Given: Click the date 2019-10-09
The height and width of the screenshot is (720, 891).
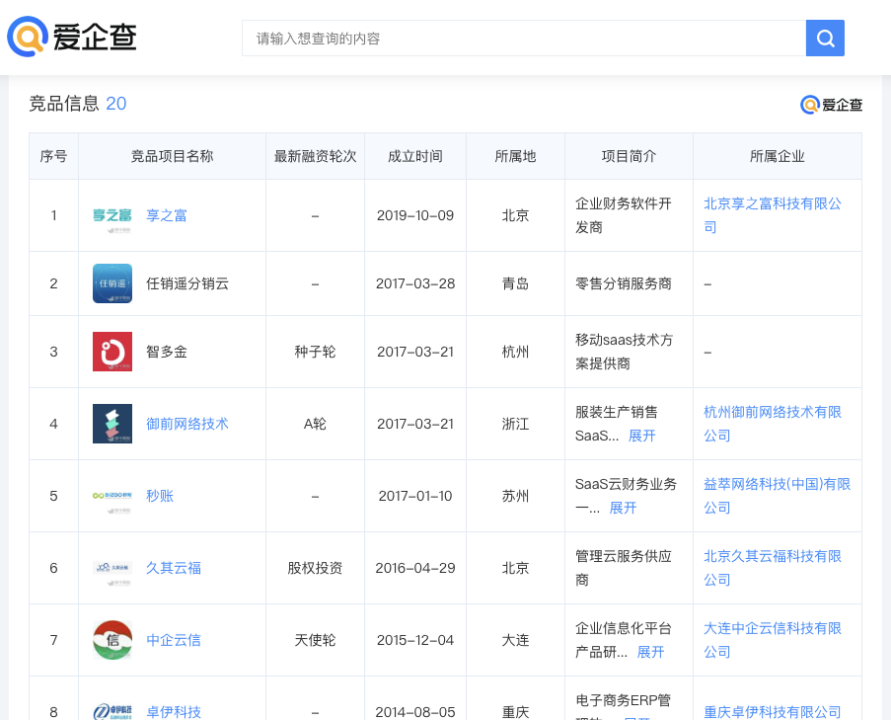Looking at the screenshot, I should click(415, 216).
